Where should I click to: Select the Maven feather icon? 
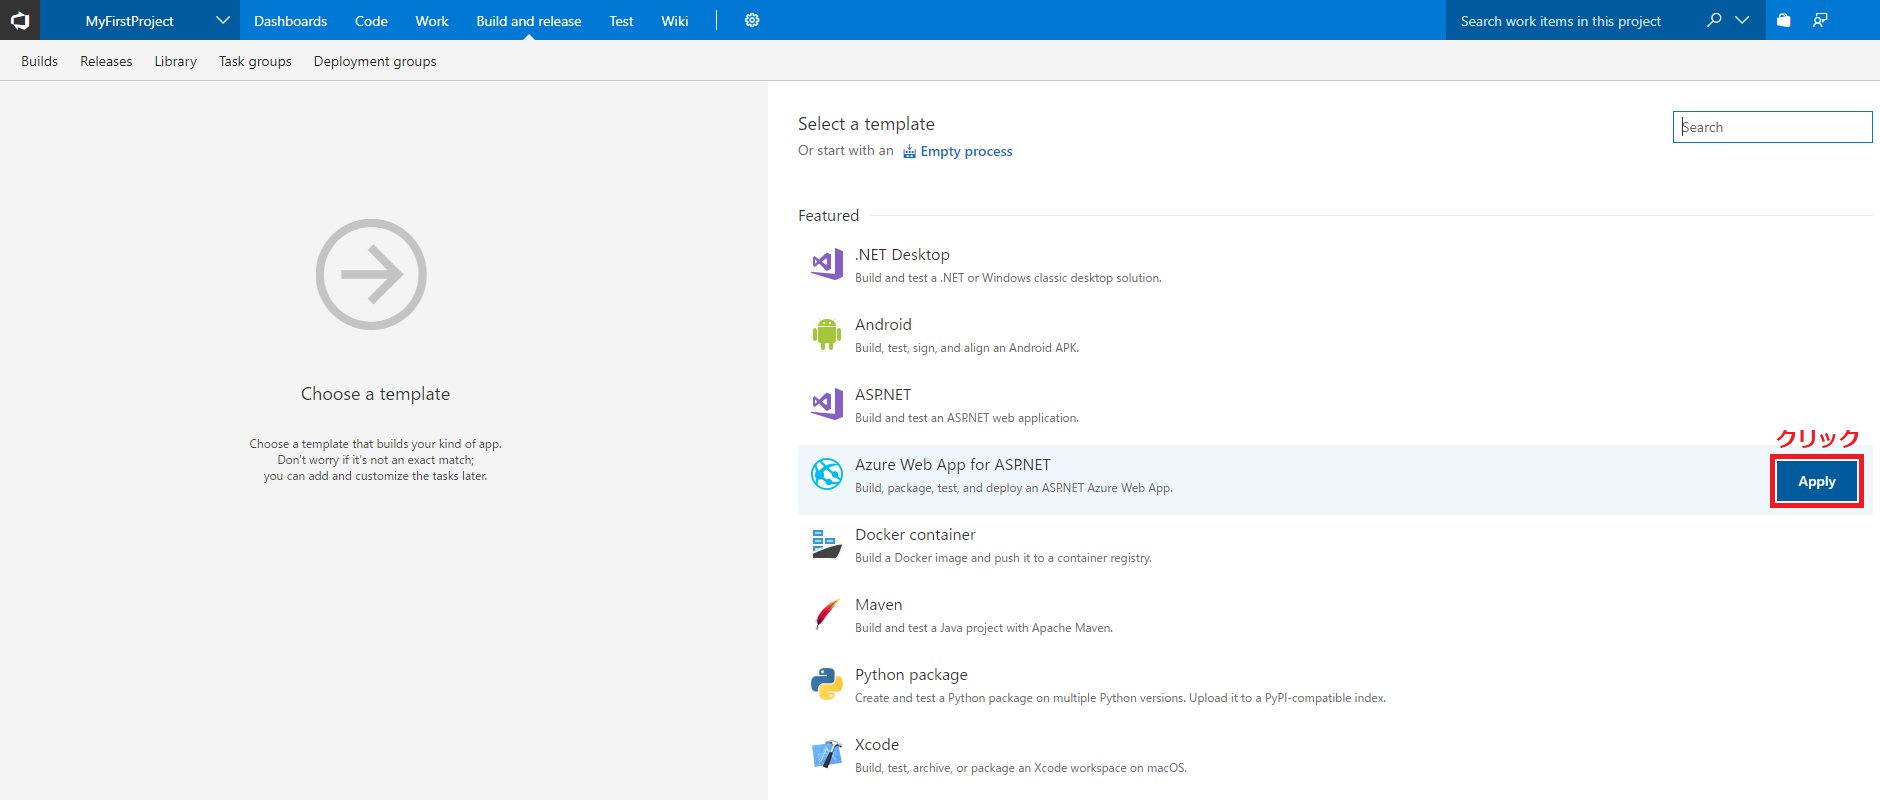pyautogui.click(x=826, y=614)
